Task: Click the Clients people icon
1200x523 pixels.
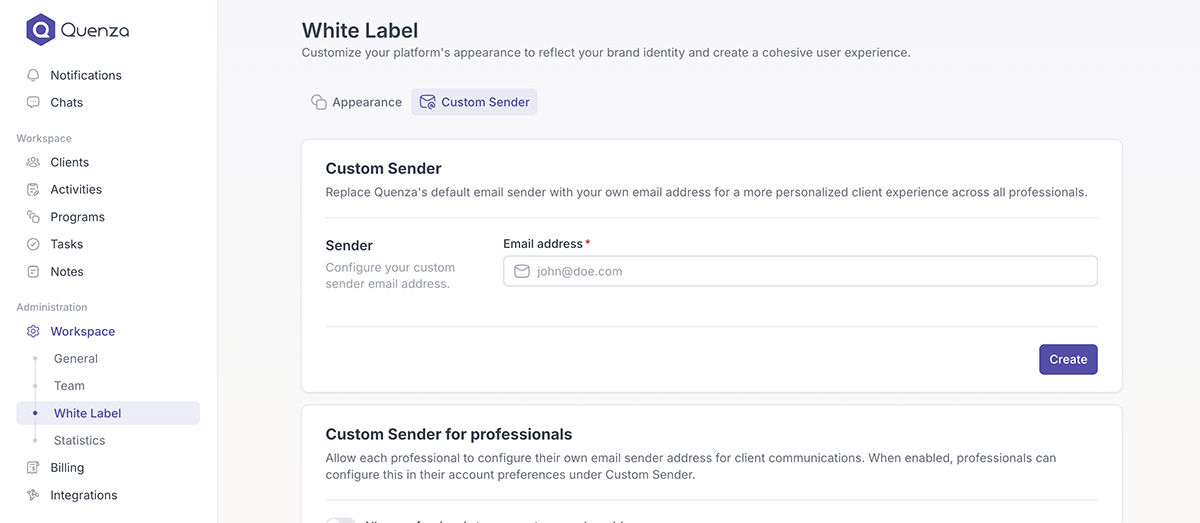Action: 33,162
